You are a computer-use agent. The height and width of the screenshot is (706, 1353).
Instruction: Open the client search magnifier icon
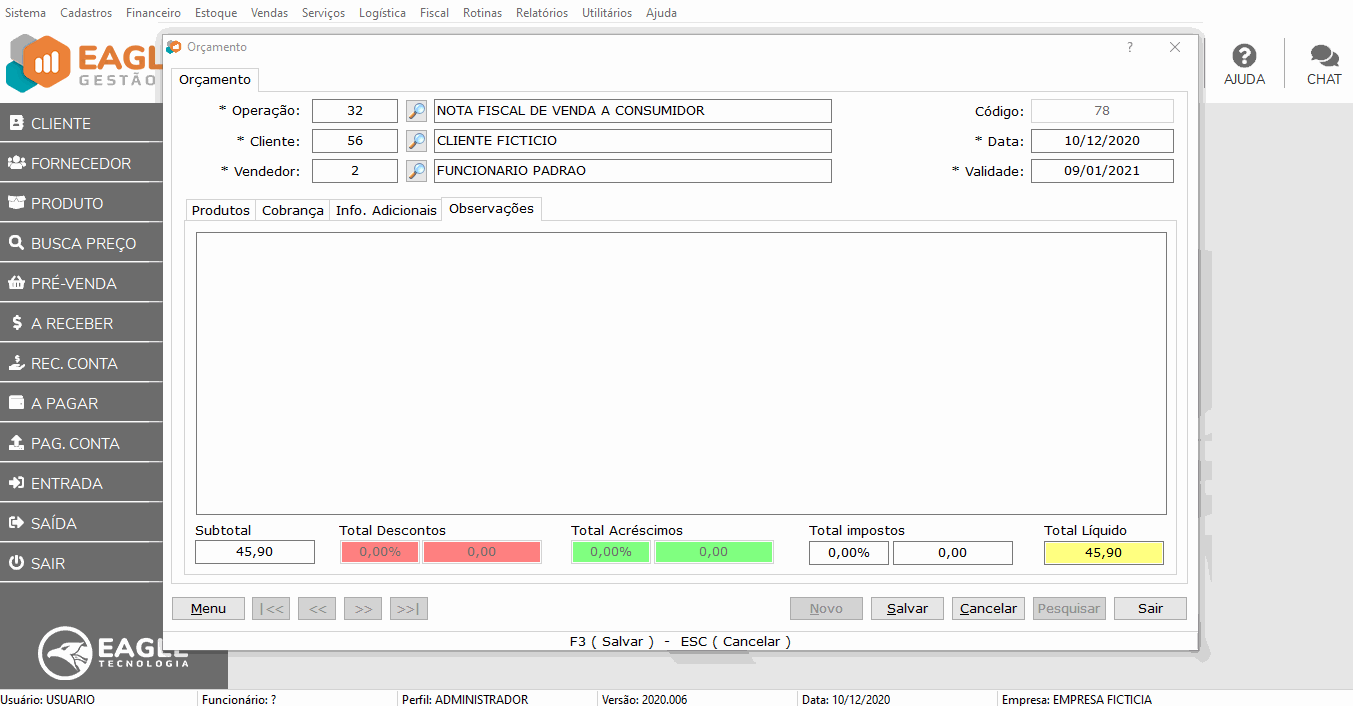point(416,141)
